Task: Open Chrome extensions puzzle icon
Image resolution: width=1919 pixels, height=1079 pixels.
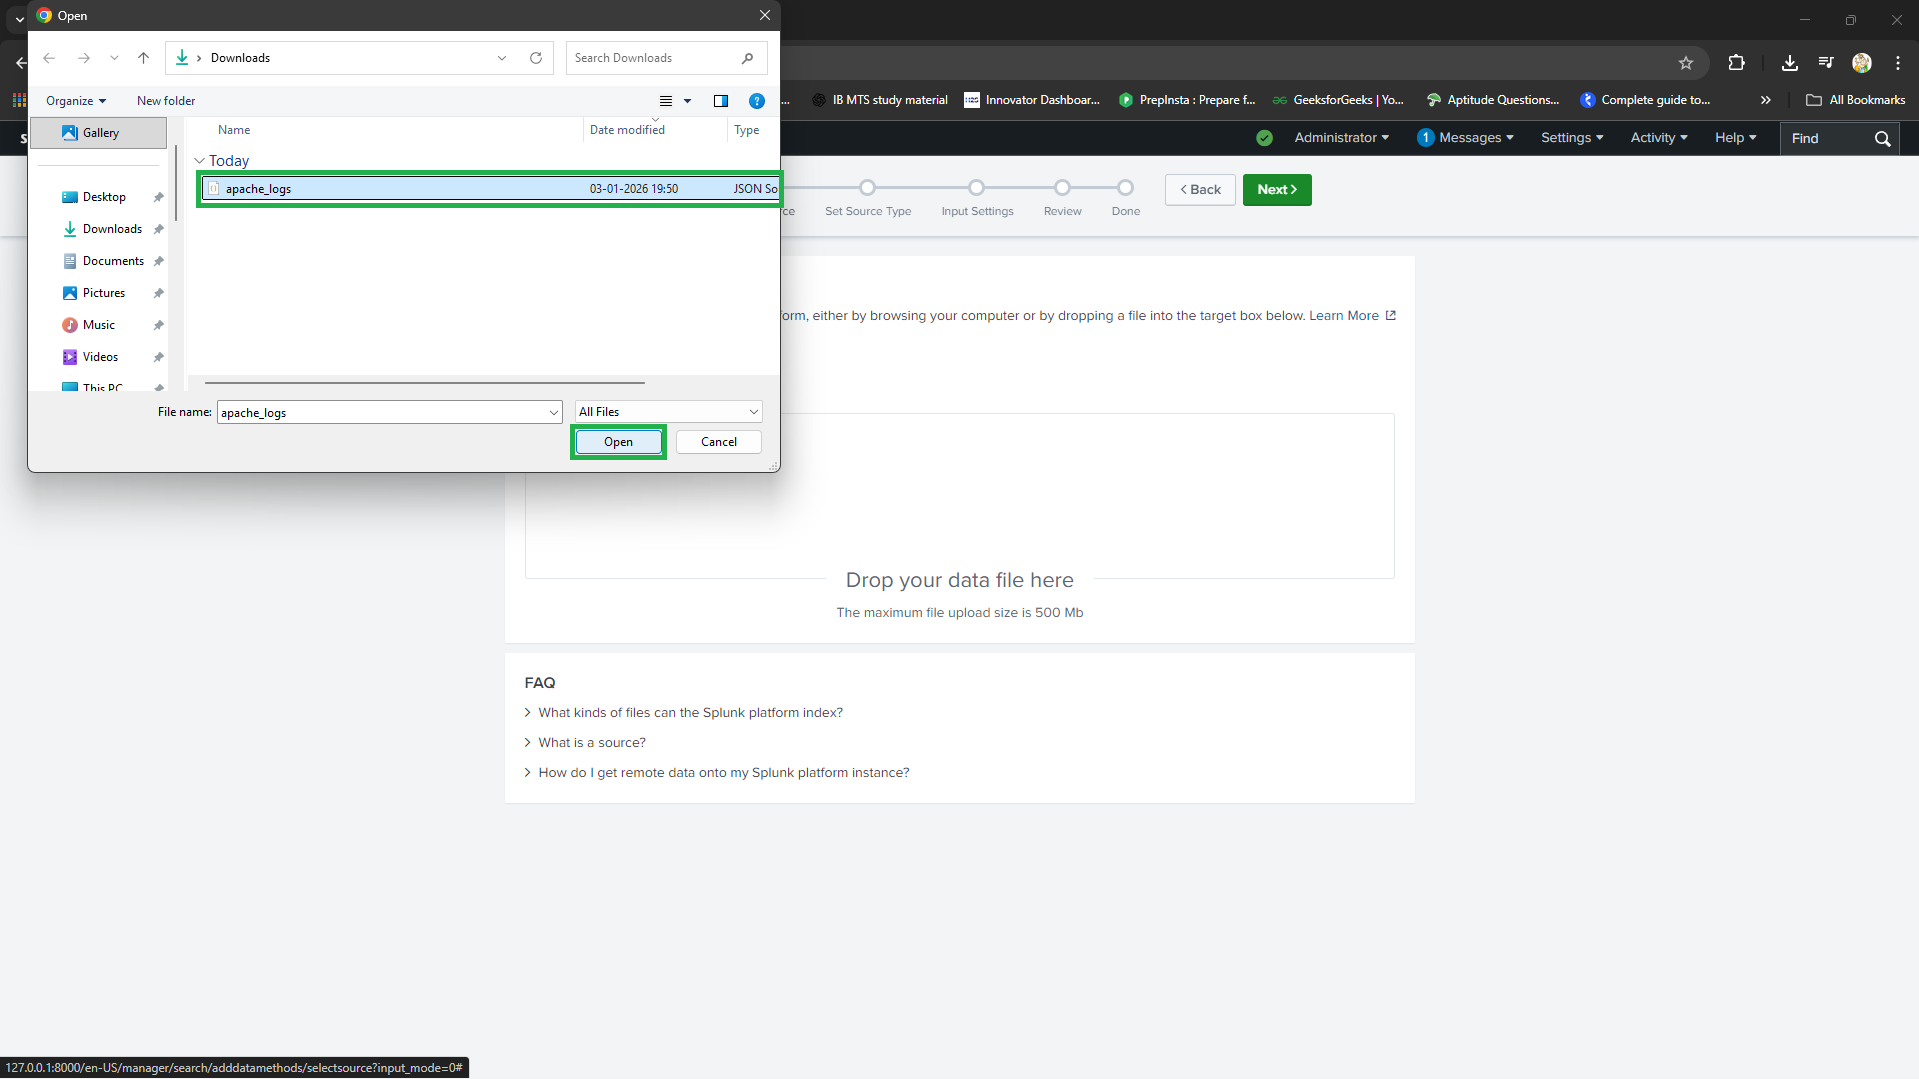Action: point(1736,63)
